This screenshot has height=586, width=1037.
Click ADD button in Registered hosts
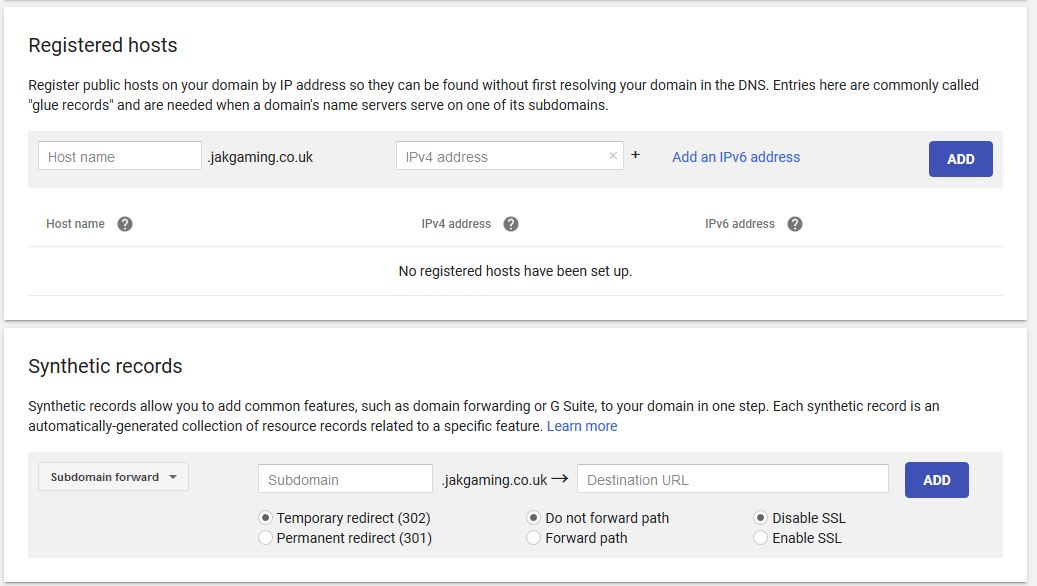click(x=960, y=159)
